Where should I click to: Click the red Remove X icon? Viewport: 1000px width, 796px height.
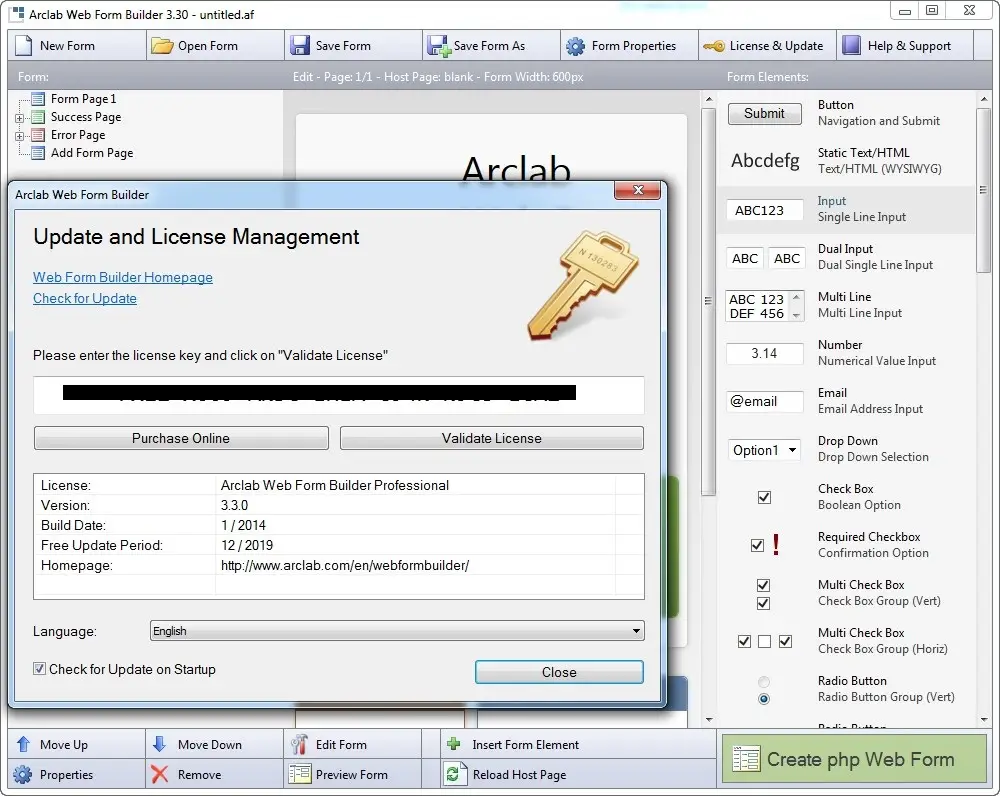pyautogui.click(x=159, y=774)
